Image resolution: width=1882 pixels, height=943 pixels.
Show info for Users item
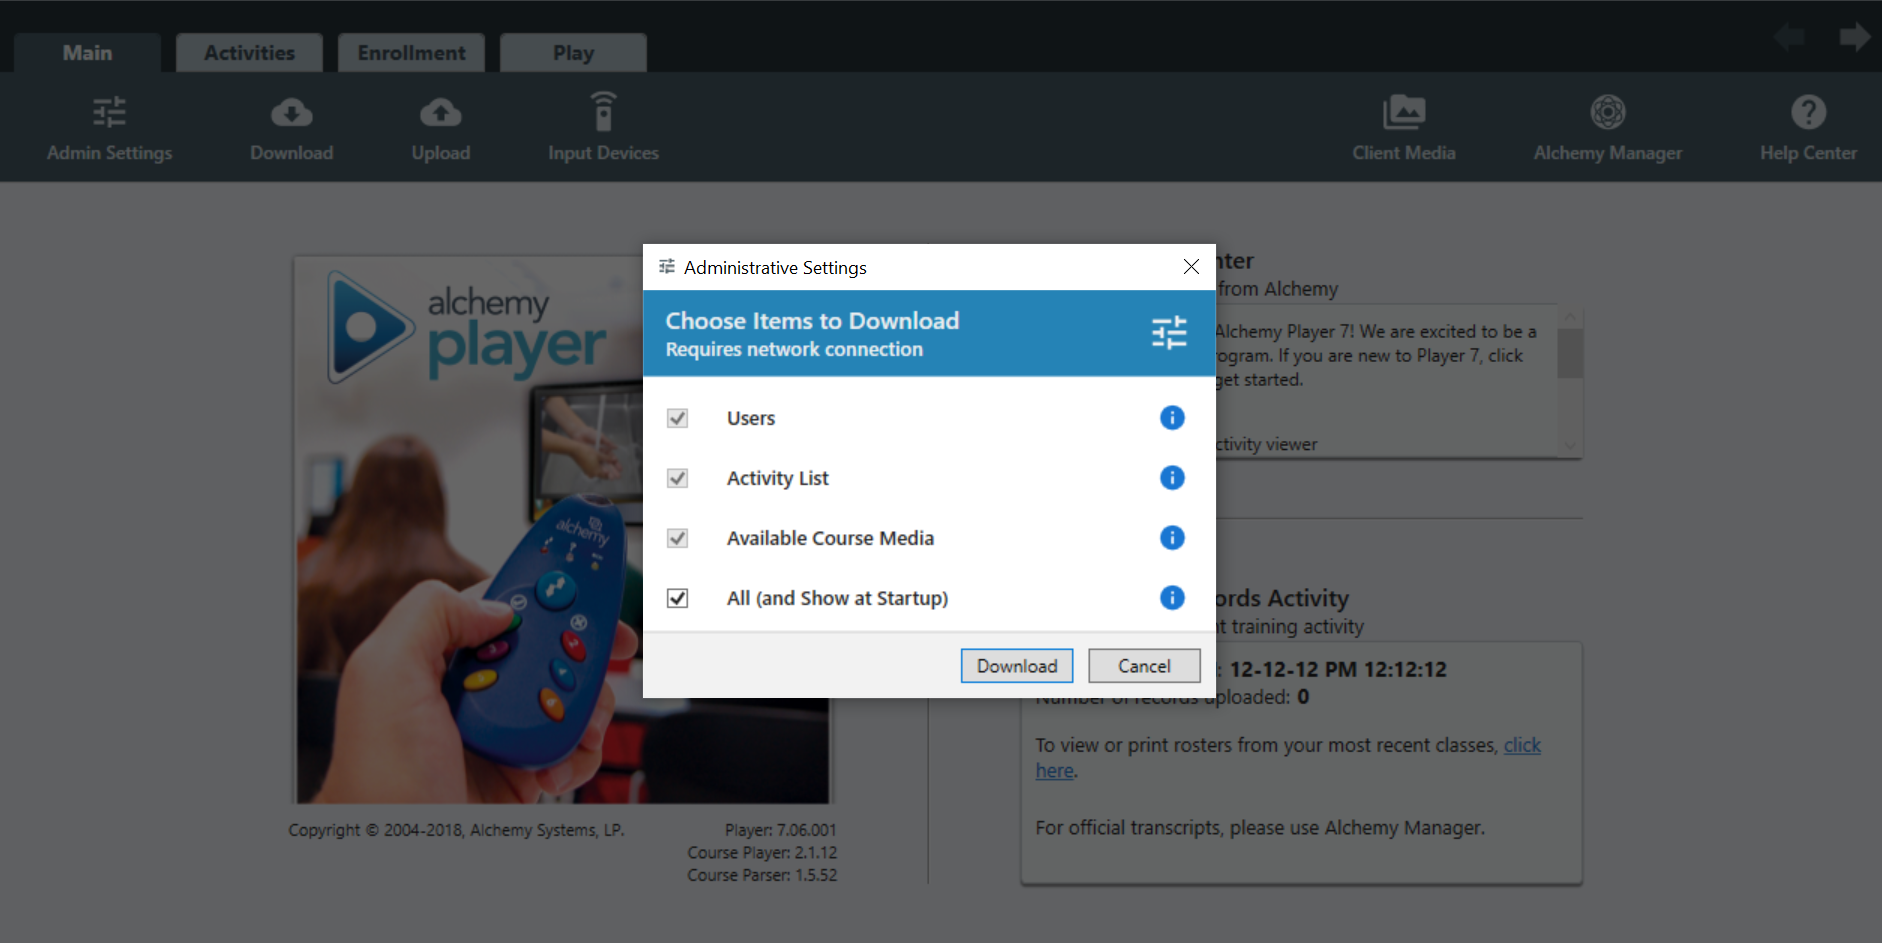[x=1171, y=418]
